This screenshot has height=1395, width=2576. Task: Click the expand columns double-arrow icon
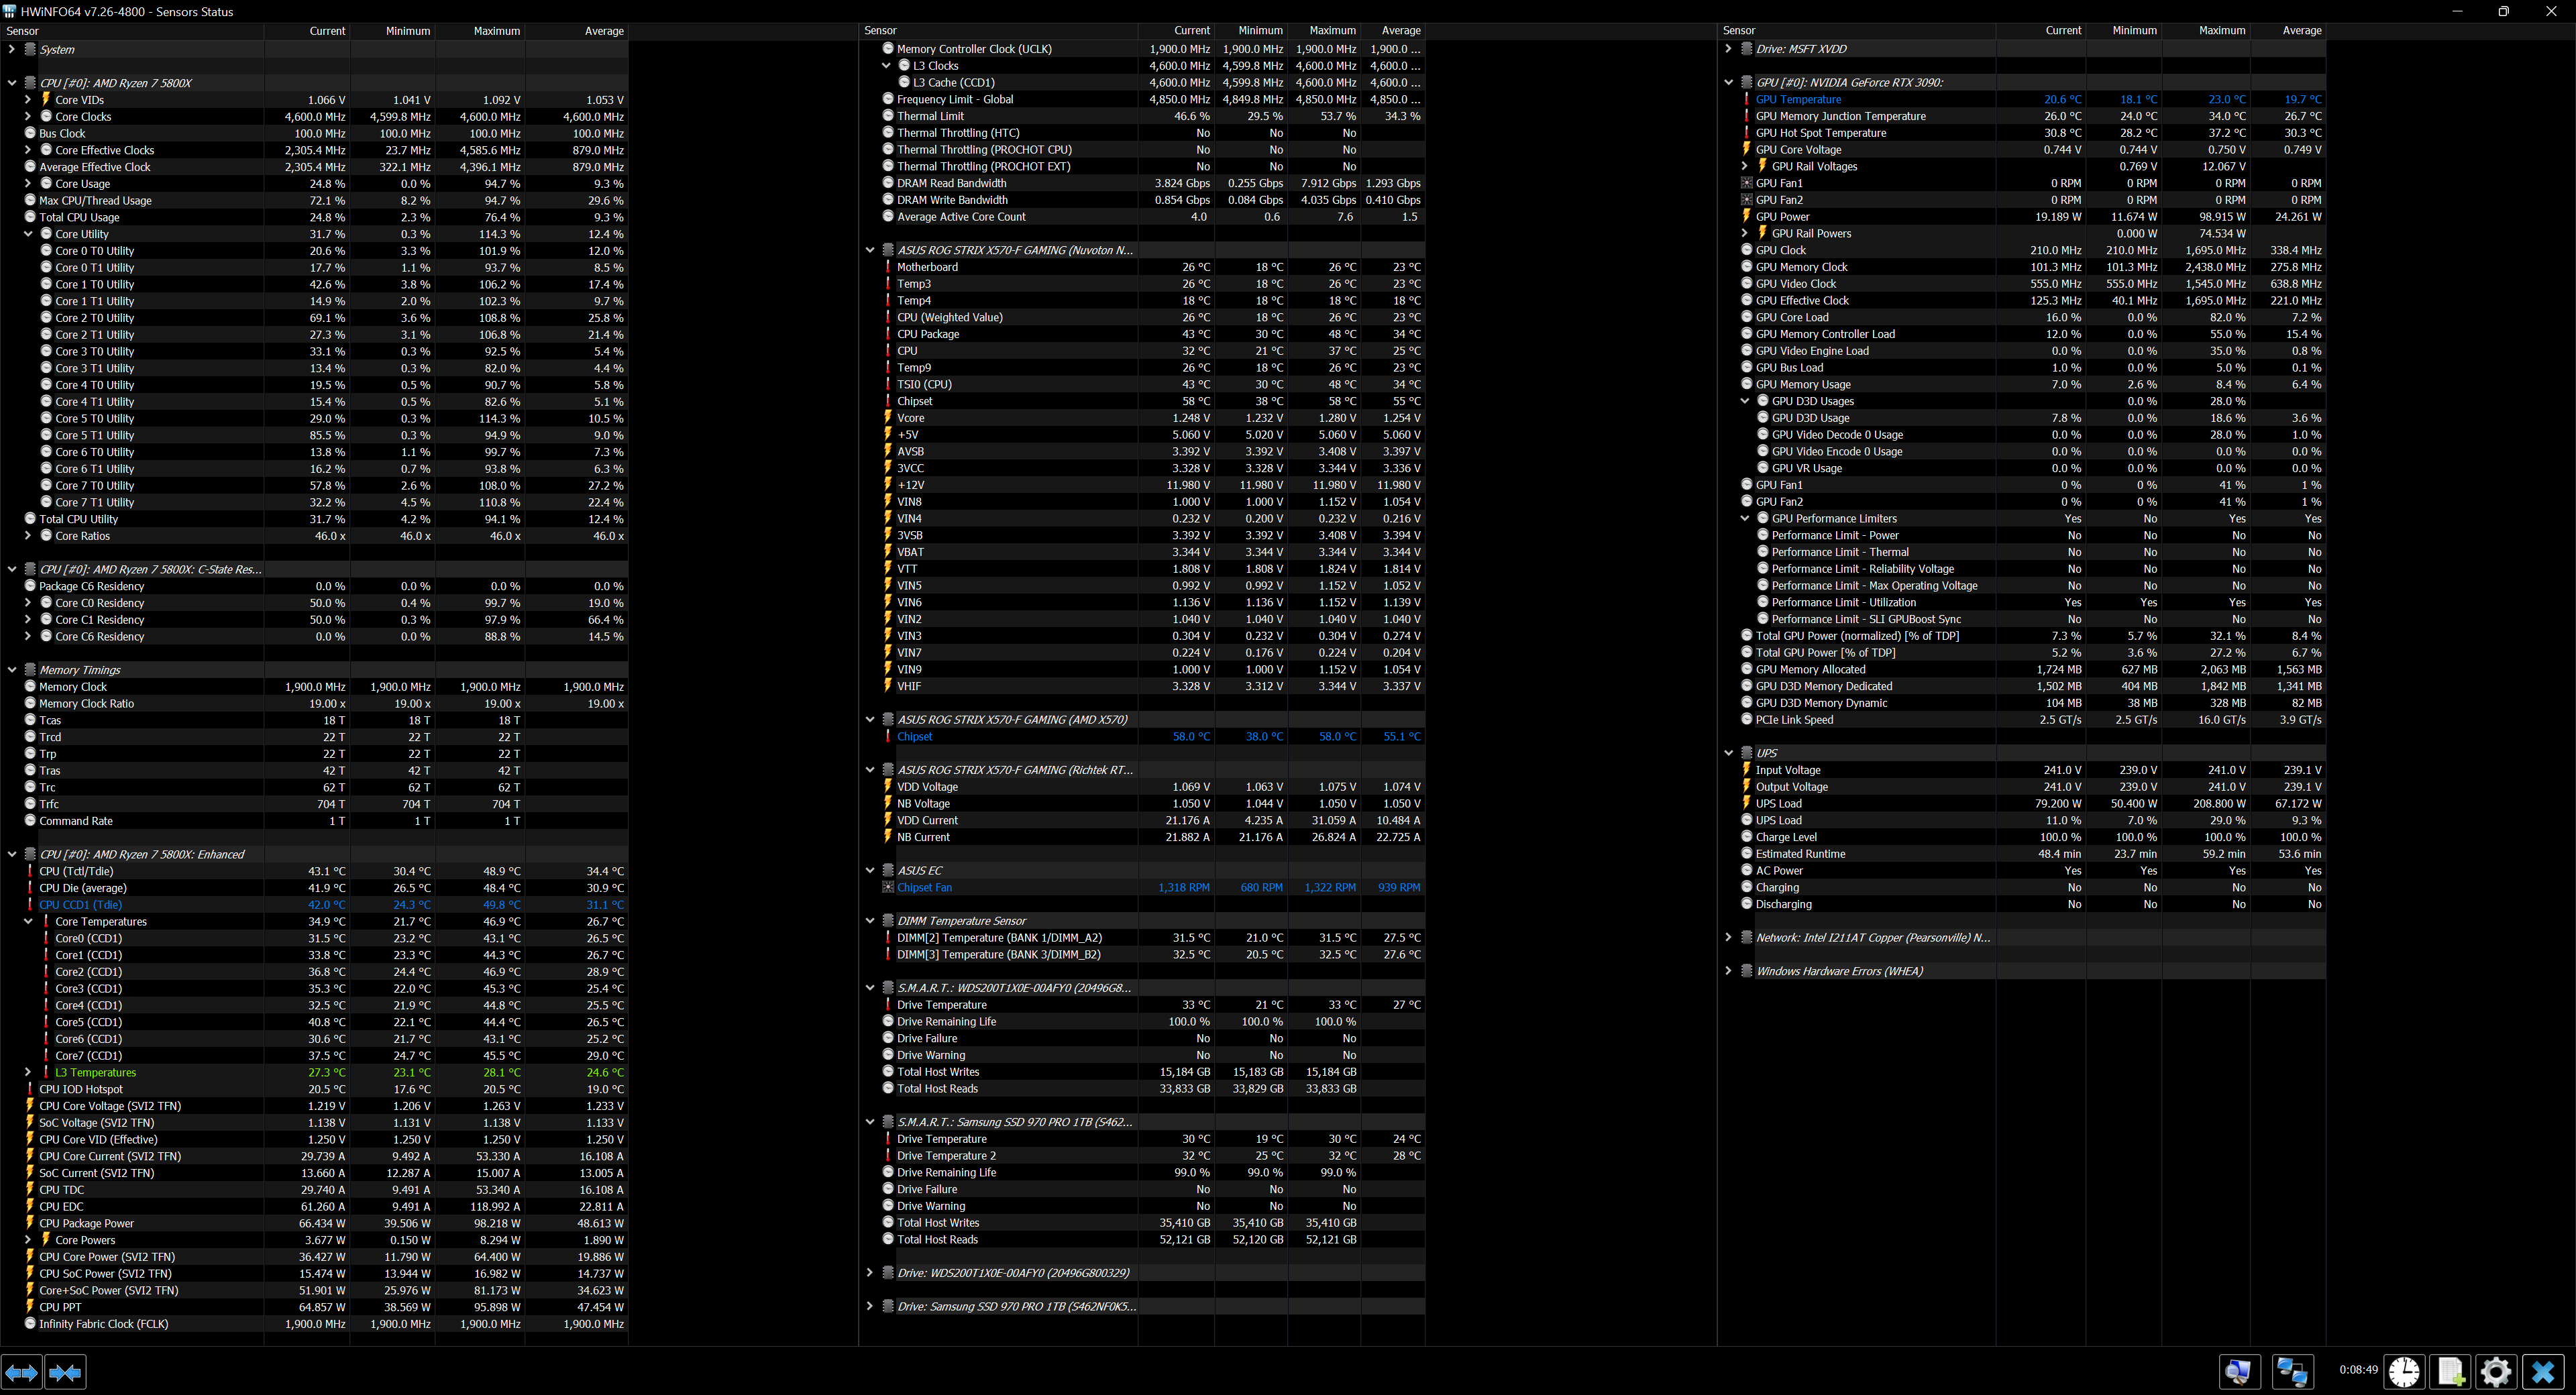pos(22,1372)
